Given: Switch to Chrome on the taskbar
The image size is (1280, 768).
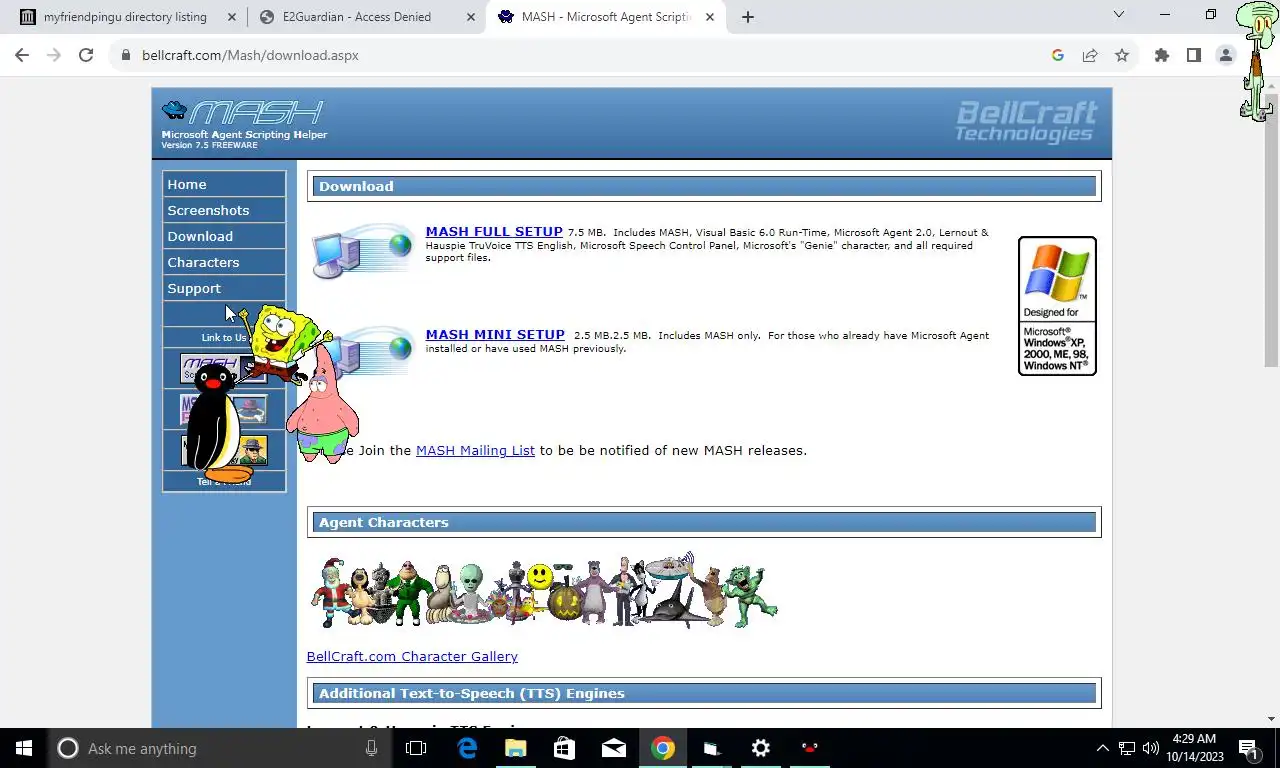Looking at the screenshot, I should click(x=662, y=748).
